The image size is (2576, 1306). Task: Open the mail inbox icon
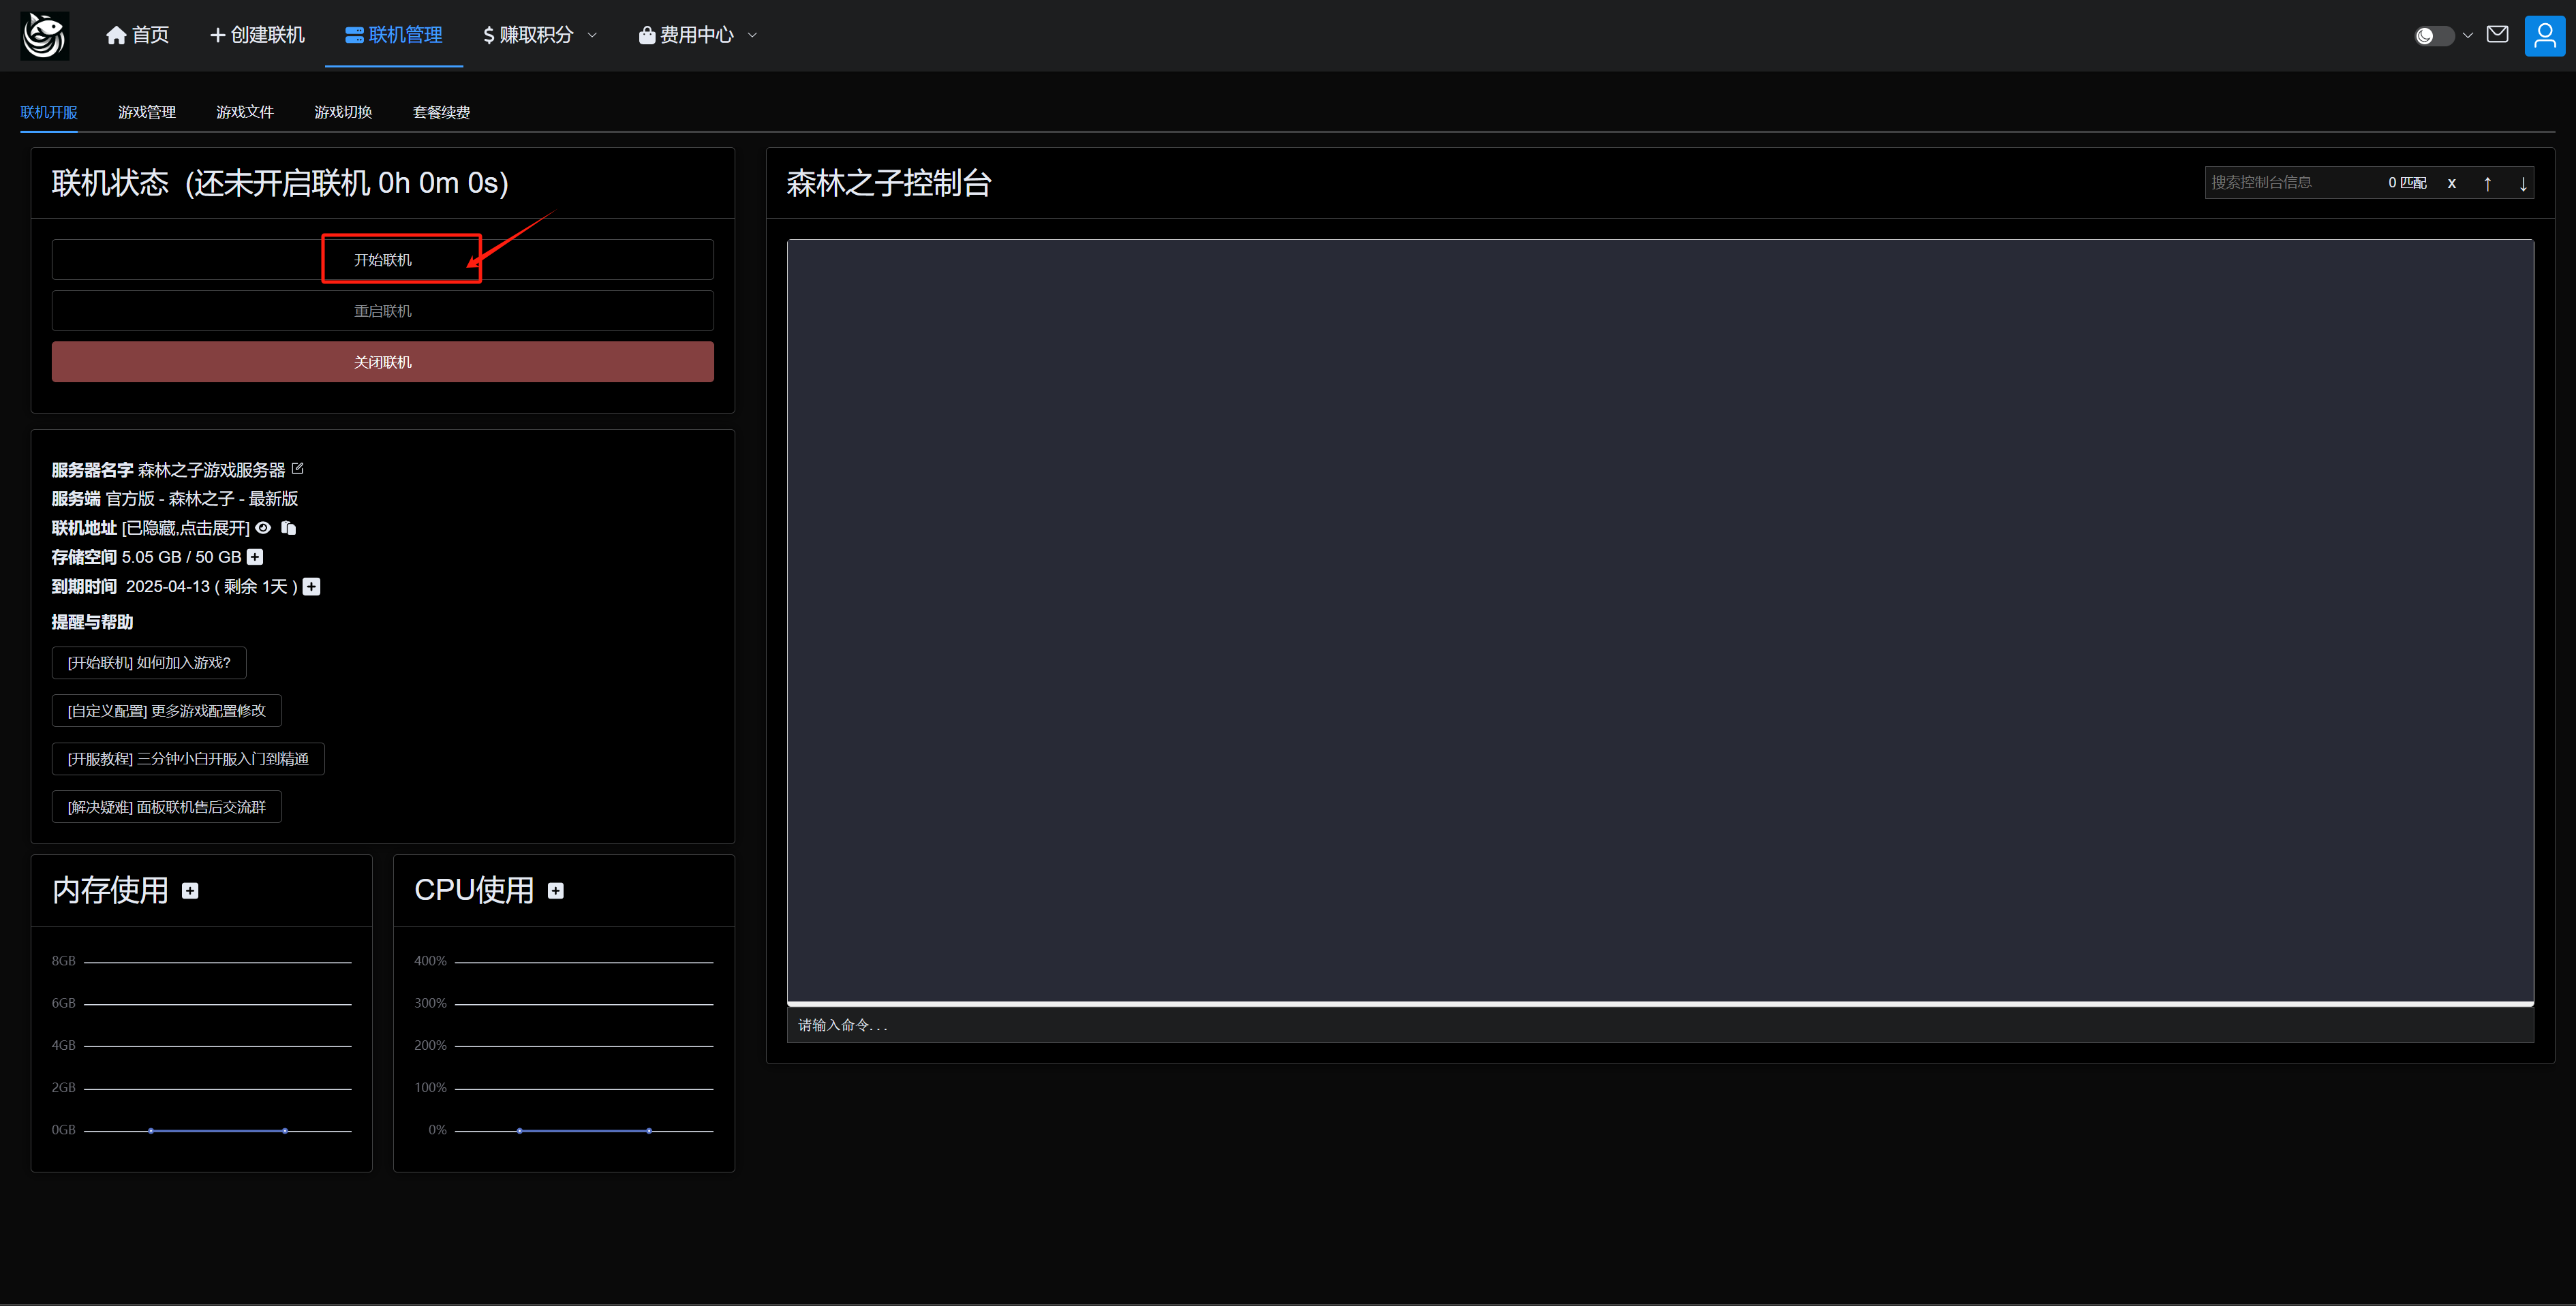pyautogui.click(x=2497, y=35)
